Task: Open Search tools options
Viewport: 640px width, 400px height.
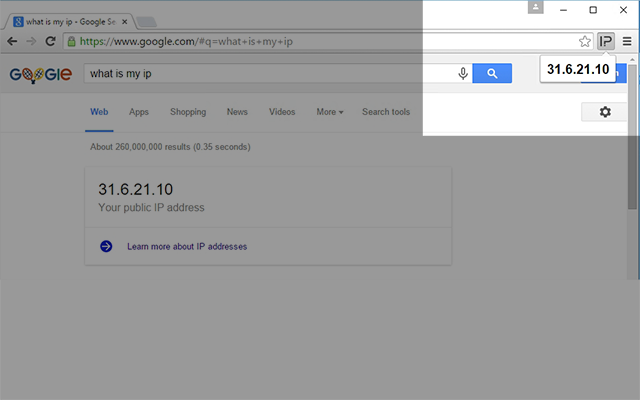Action: point(386,112)
